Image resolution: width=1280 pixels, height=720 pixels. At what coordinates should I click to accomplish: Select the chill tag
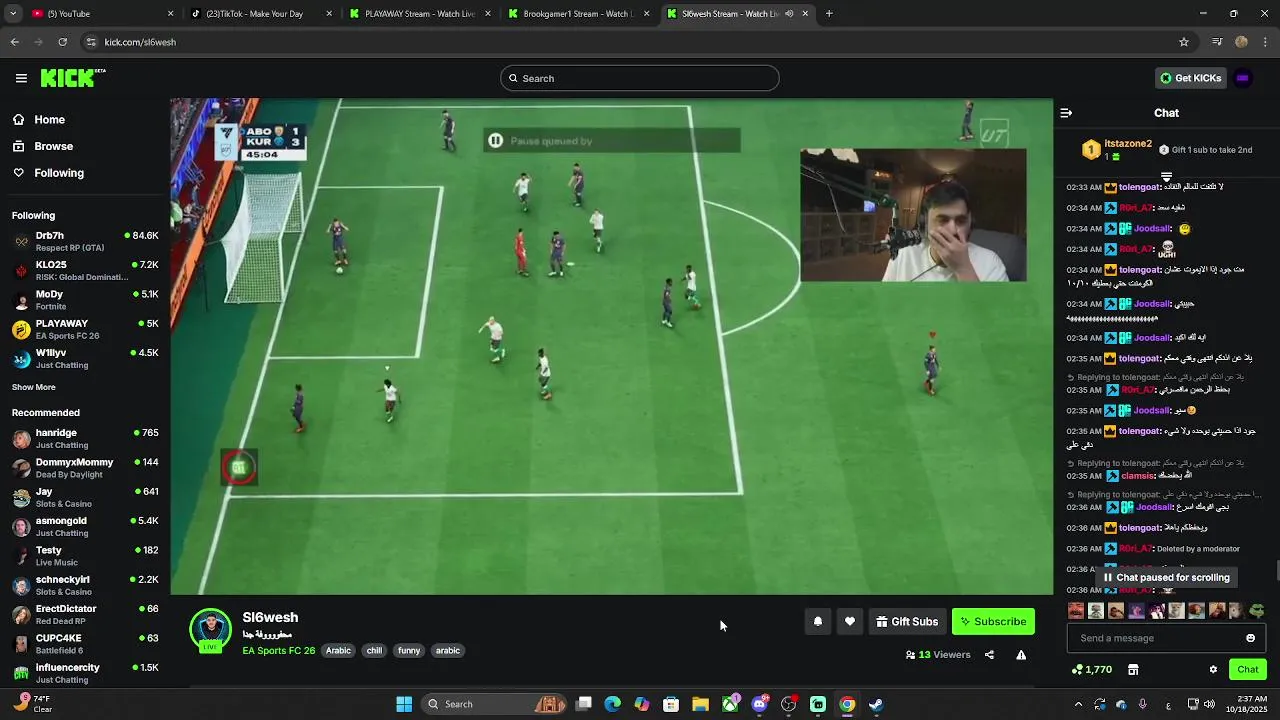click(x=374, y=650)
